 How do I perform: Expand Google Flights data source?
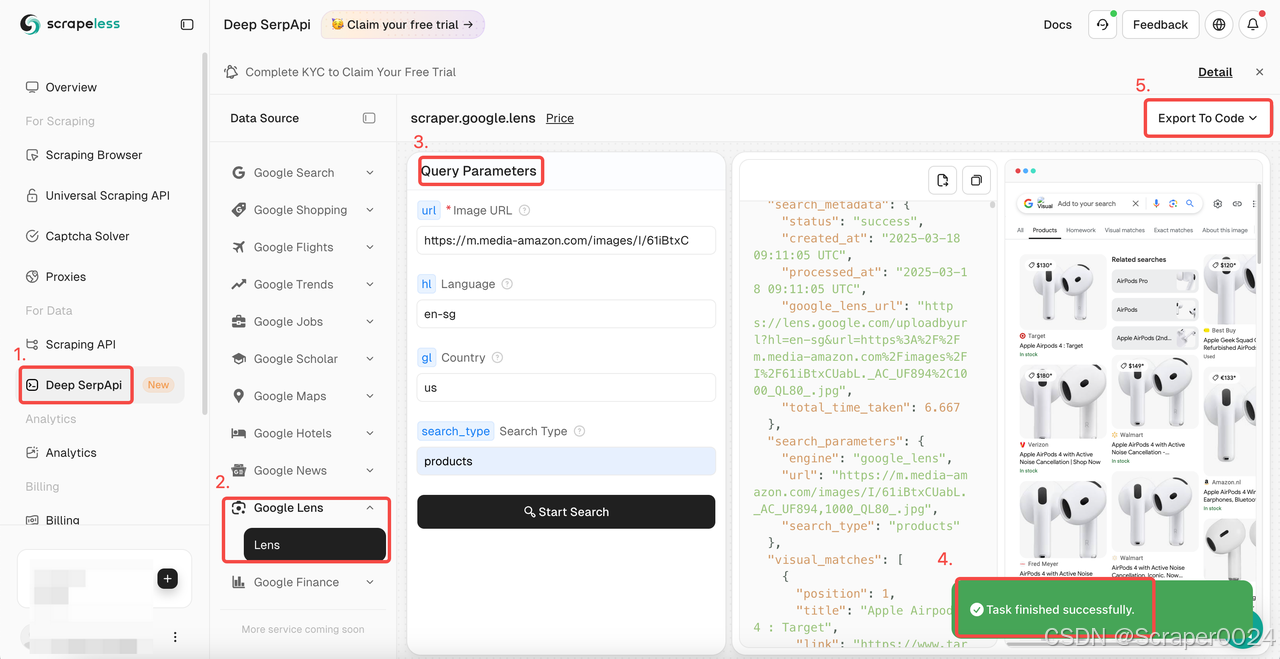pyautogui.click(x=303, y=247)
